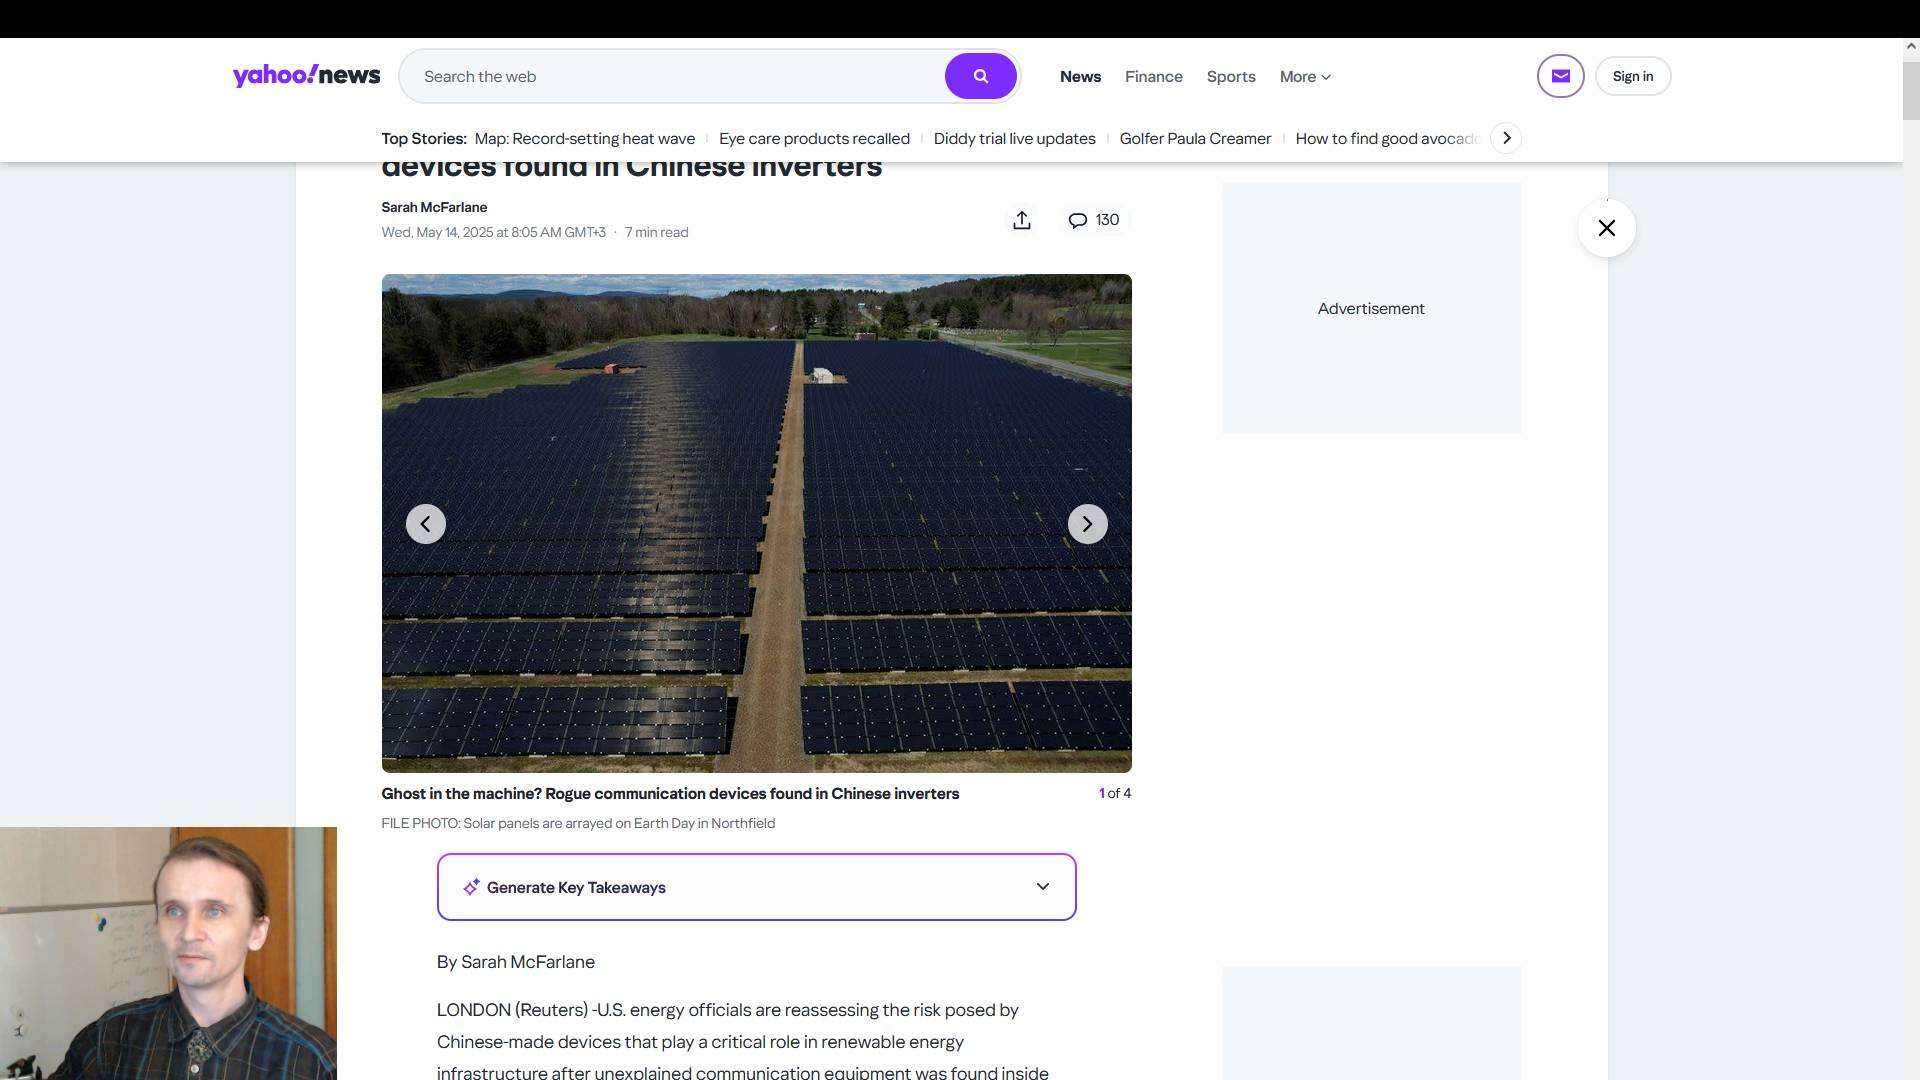Screen dimensions: 1920x1080
Task: Open the 130 comments bubble
Action: (1094, 220)
